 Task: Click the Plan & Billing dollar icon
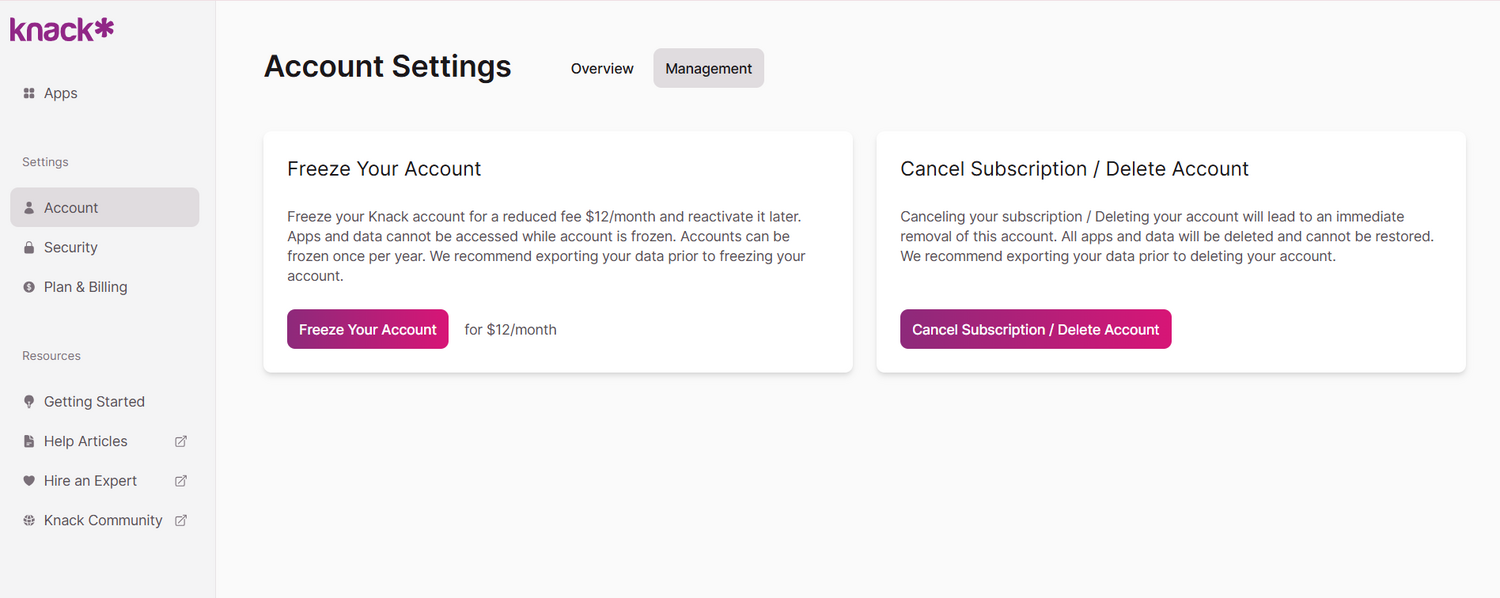click(29, 287)
